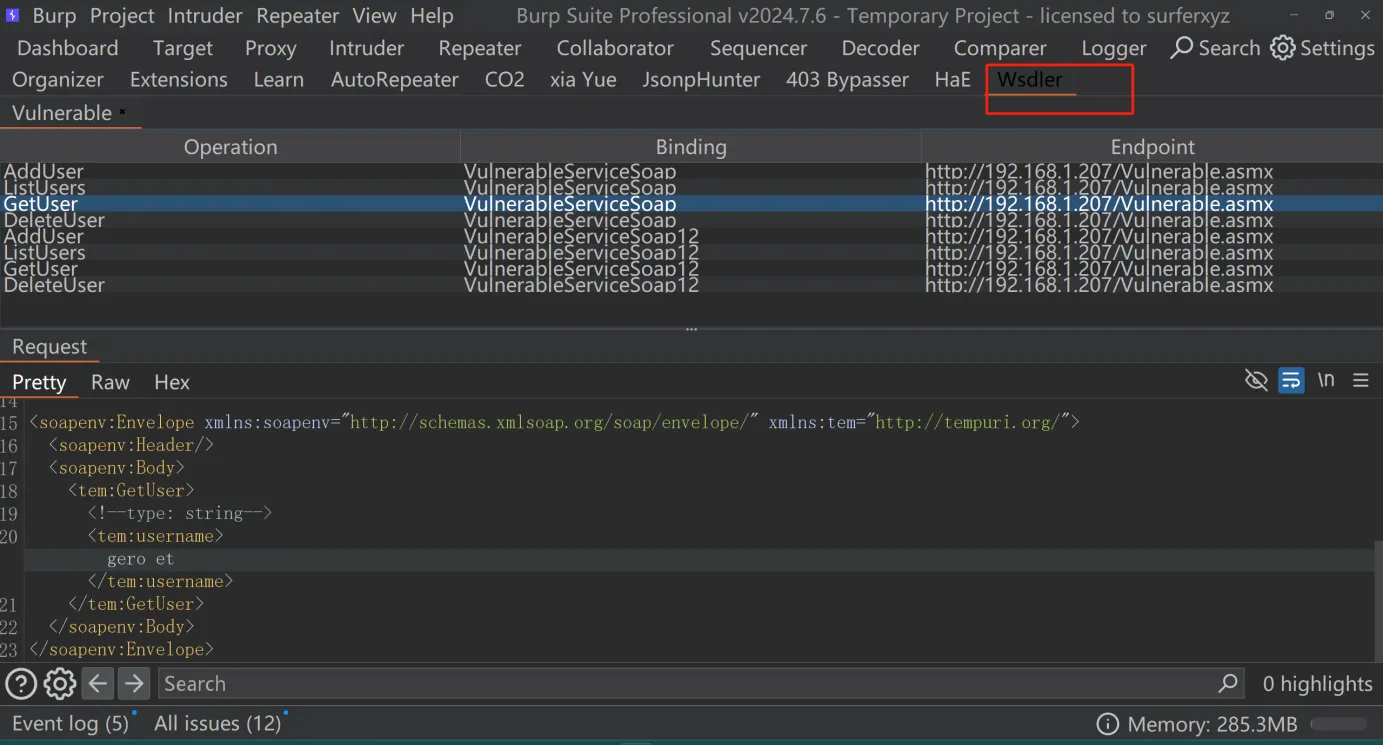Open the Intruder menu in menu bar
The image size is (1383, 745).
pos(205,16)
